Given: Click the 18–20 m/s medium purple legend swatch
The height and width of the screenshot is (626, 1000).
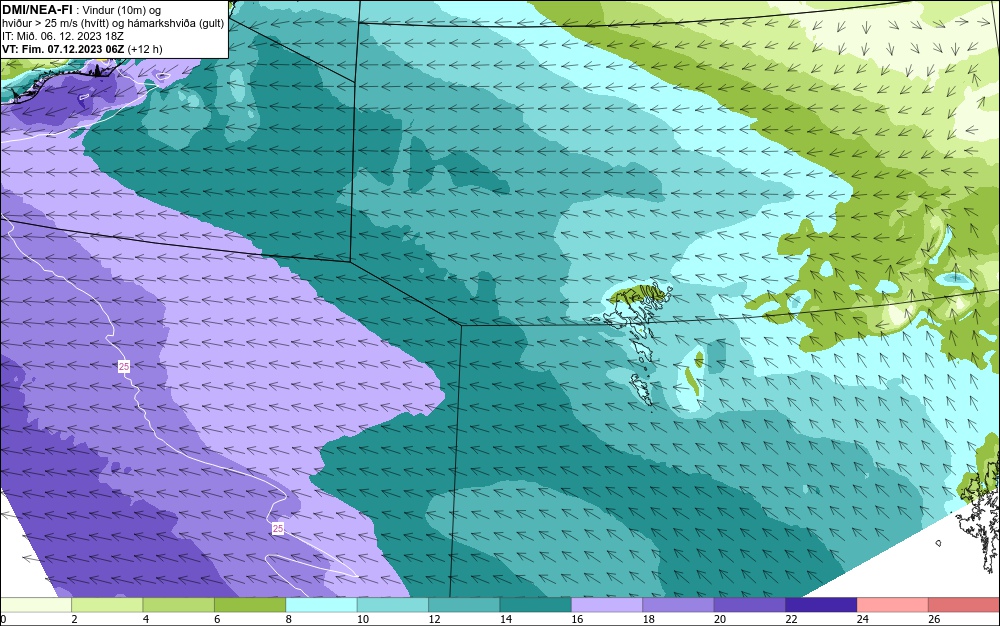Looking at the screenshot, I should pyautogui.click(x=679, y=605).
